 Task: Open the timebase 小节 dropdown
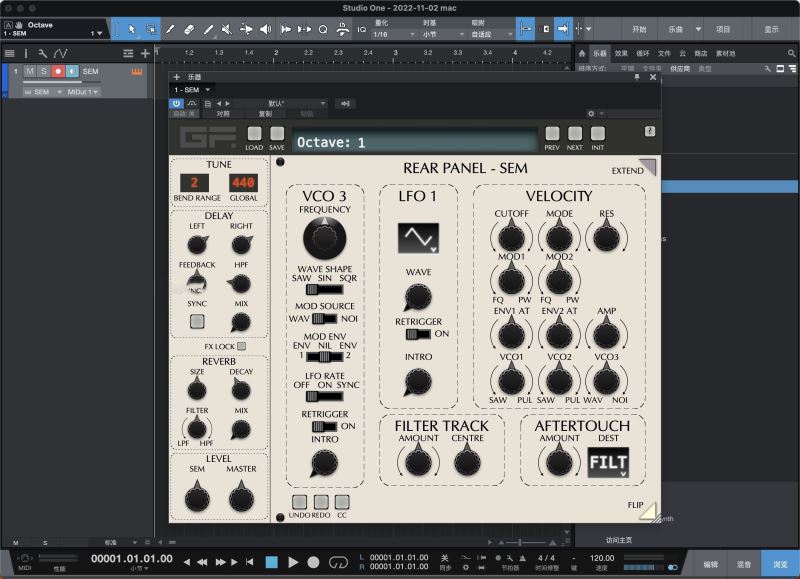pyautogui.click(x=443, y=34)
